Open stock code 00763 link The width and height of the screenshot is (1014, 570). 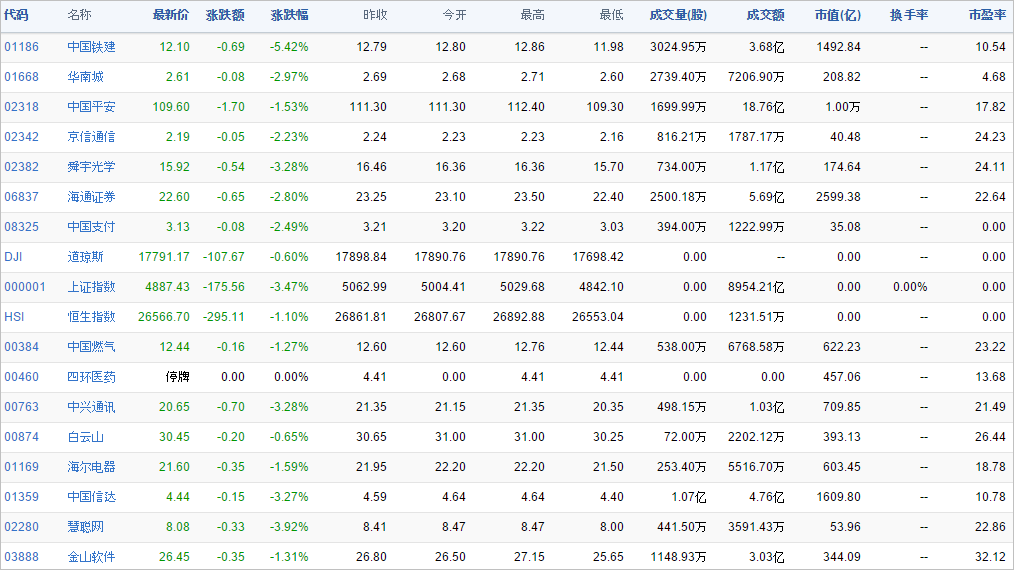pyautogui.click(x=21, y=407)
